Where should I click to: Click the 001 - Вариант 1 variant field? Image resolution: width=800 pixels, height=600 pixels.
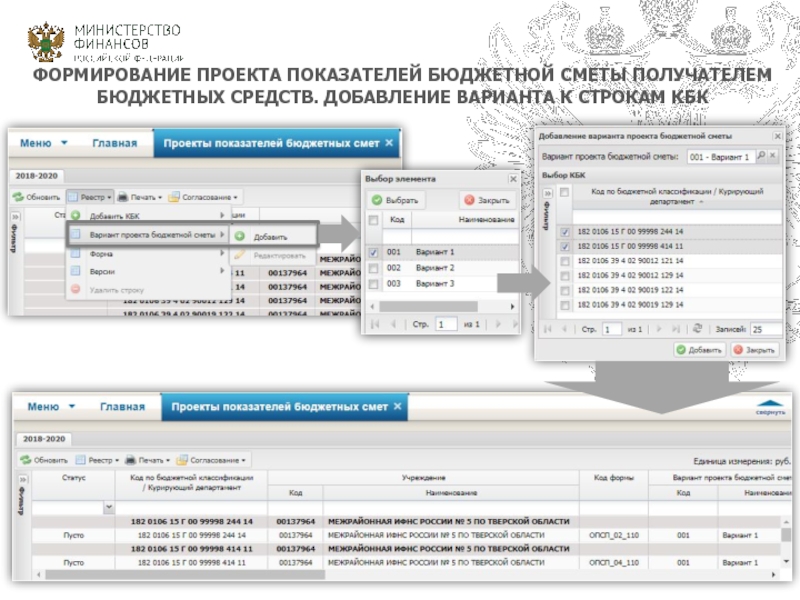(x=721, y=157)
